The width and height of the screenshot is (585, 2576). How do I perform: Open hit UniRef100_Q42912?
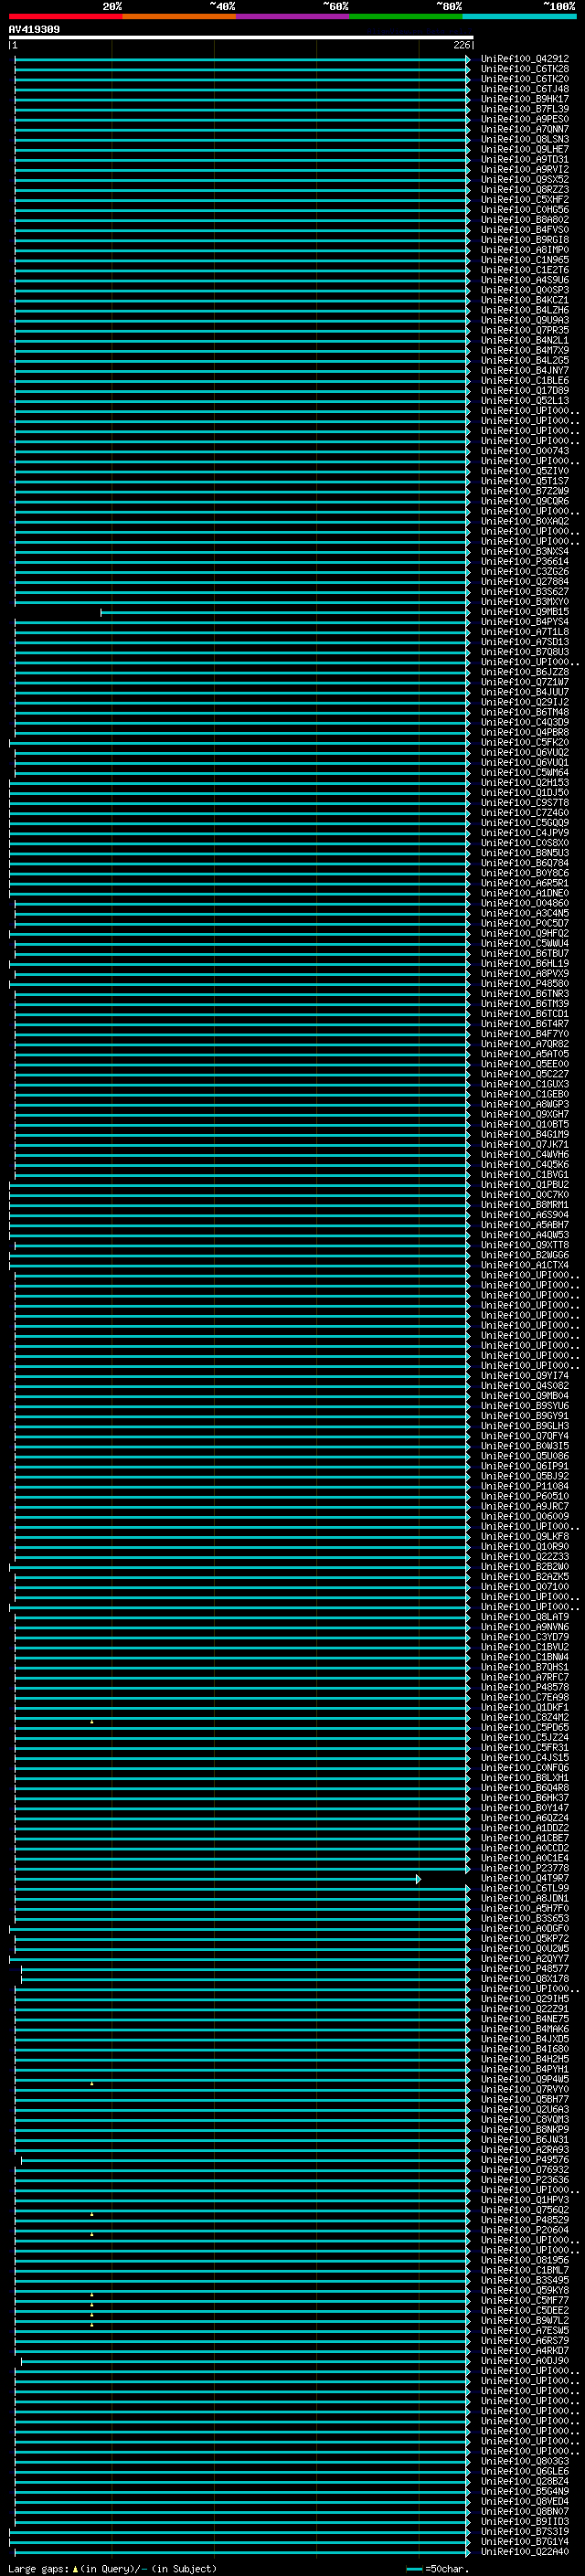coord(525,59)
